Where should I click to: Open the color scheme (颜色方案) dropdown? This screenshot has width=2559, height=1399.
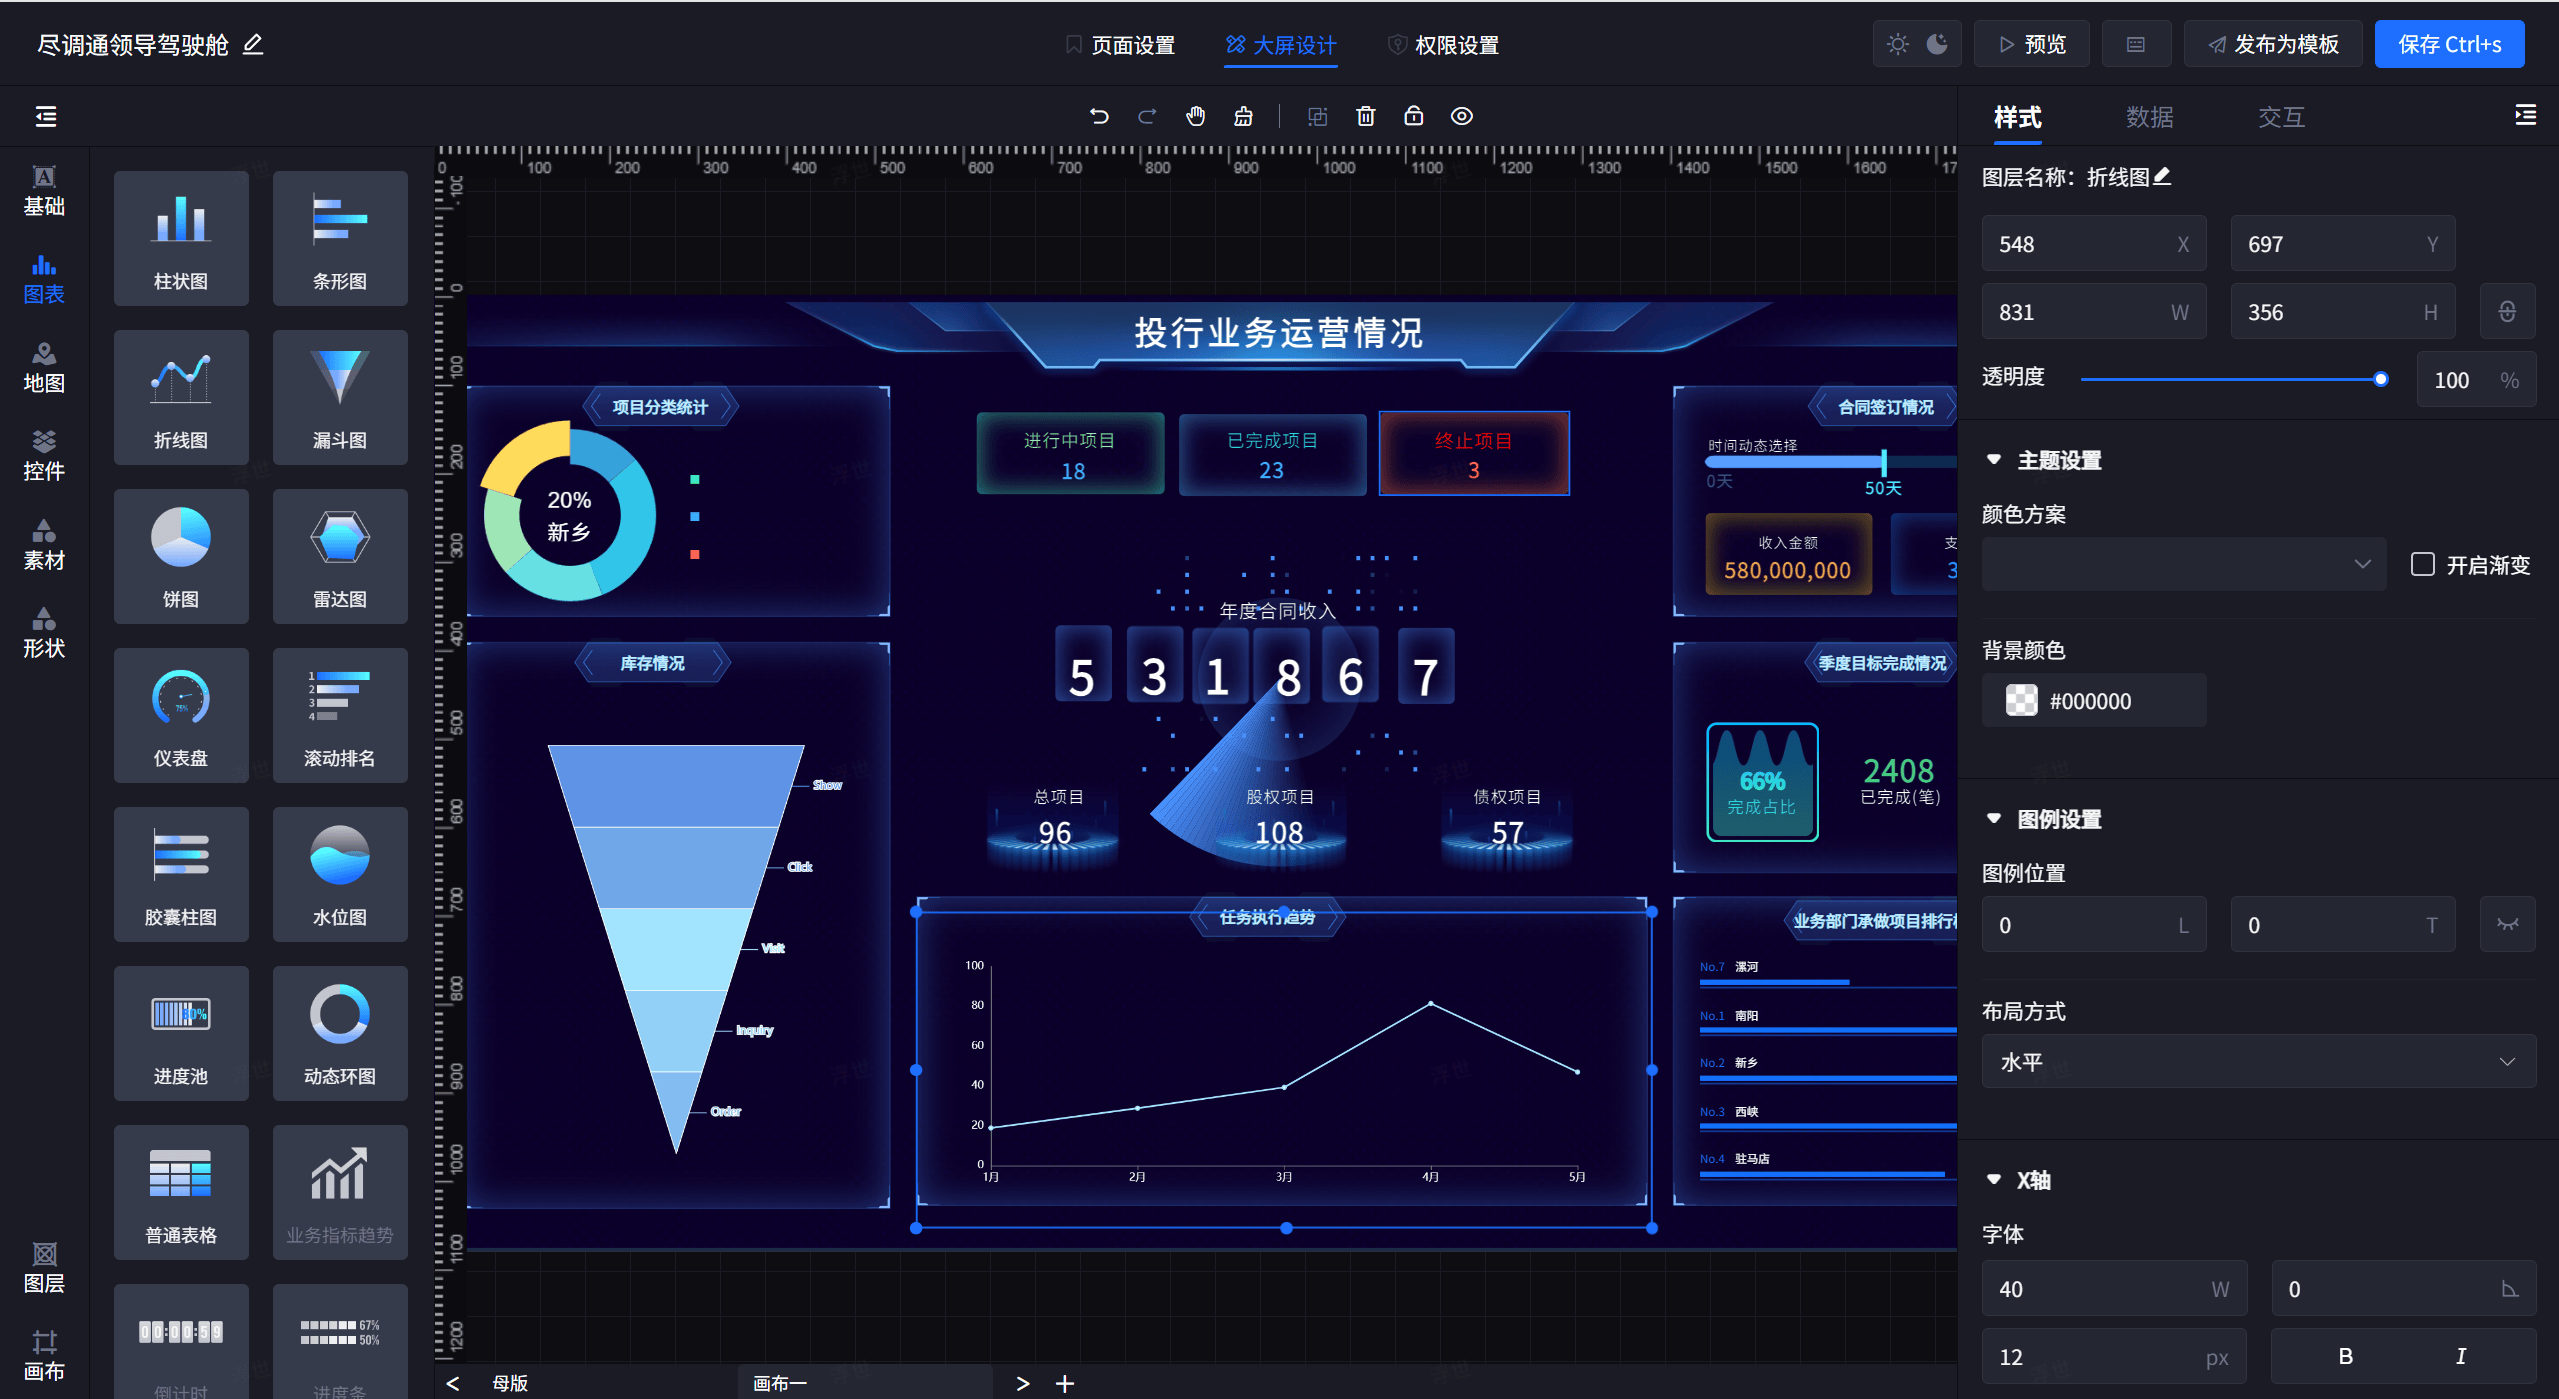point(2182,564)
